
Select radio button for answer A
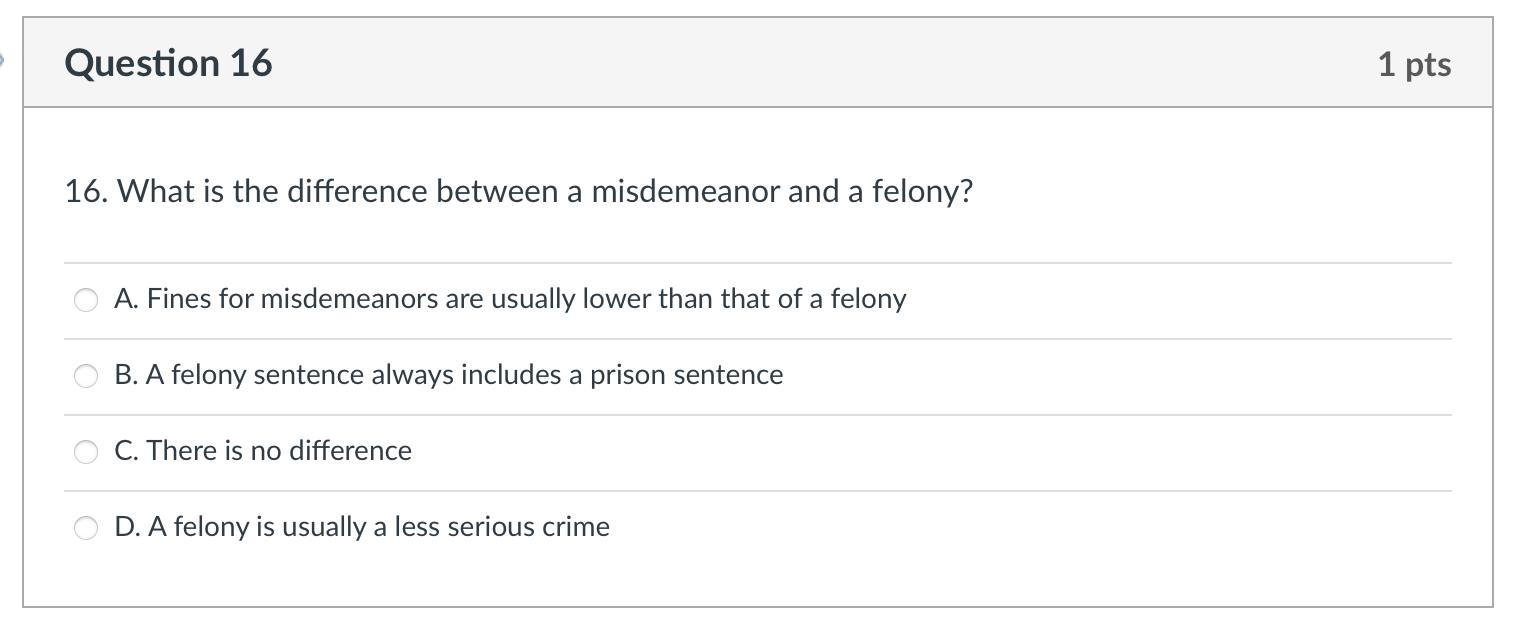point(86,300)
